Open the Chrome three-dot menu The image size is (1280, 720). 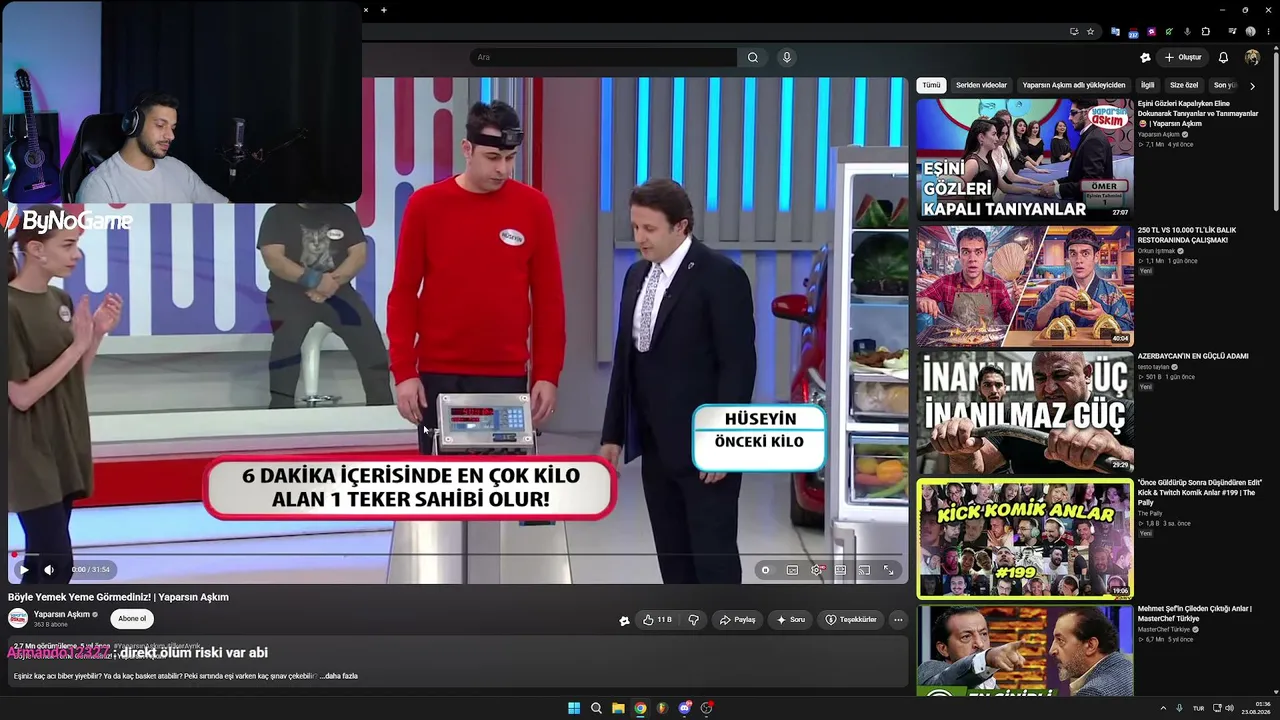click(1268, 31)
